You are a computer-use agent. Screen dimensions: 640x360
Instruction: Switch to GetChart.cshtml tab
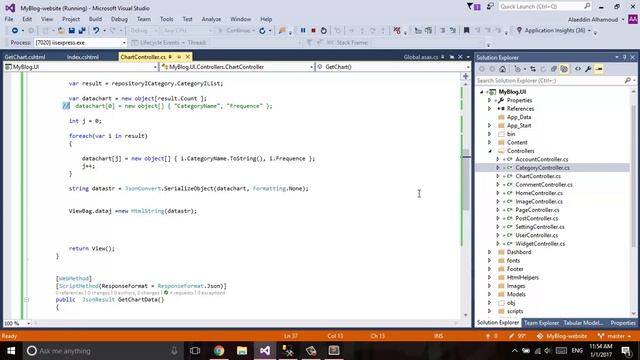click(25, 57)
